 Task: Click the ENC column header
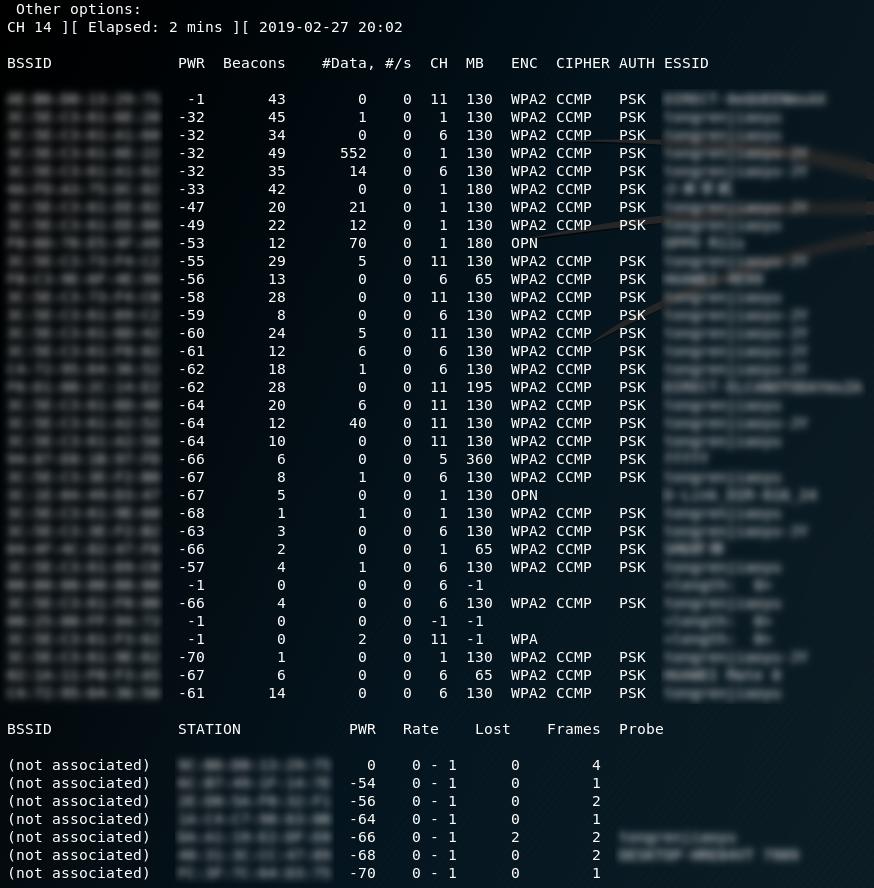[x=524, y=63]
